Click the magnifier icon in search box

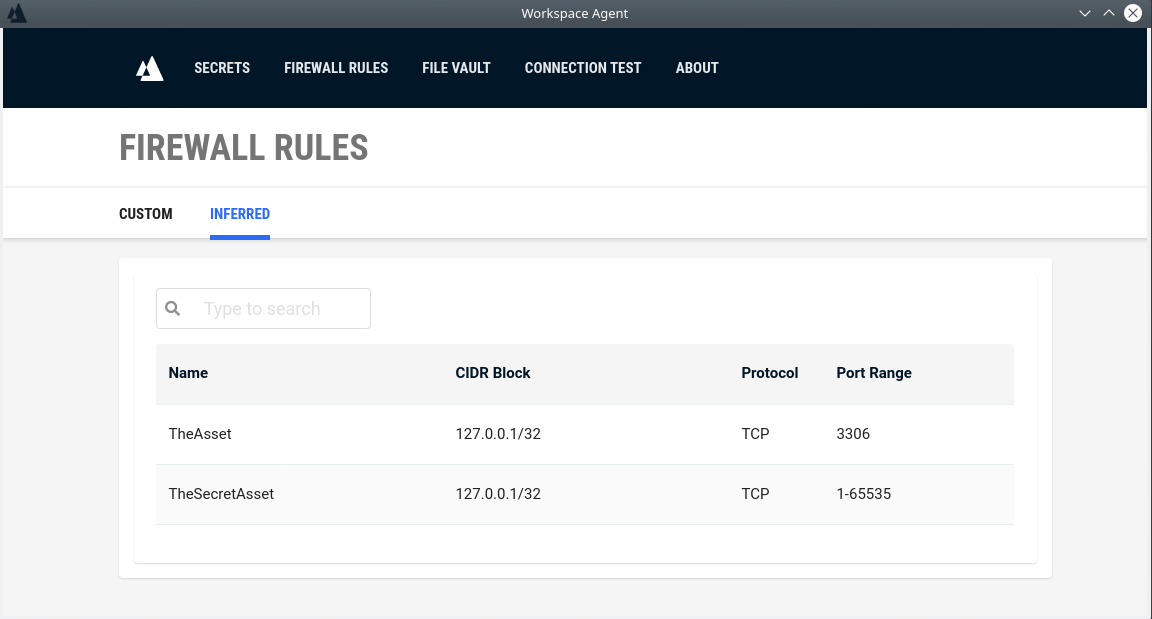point(173,308)
